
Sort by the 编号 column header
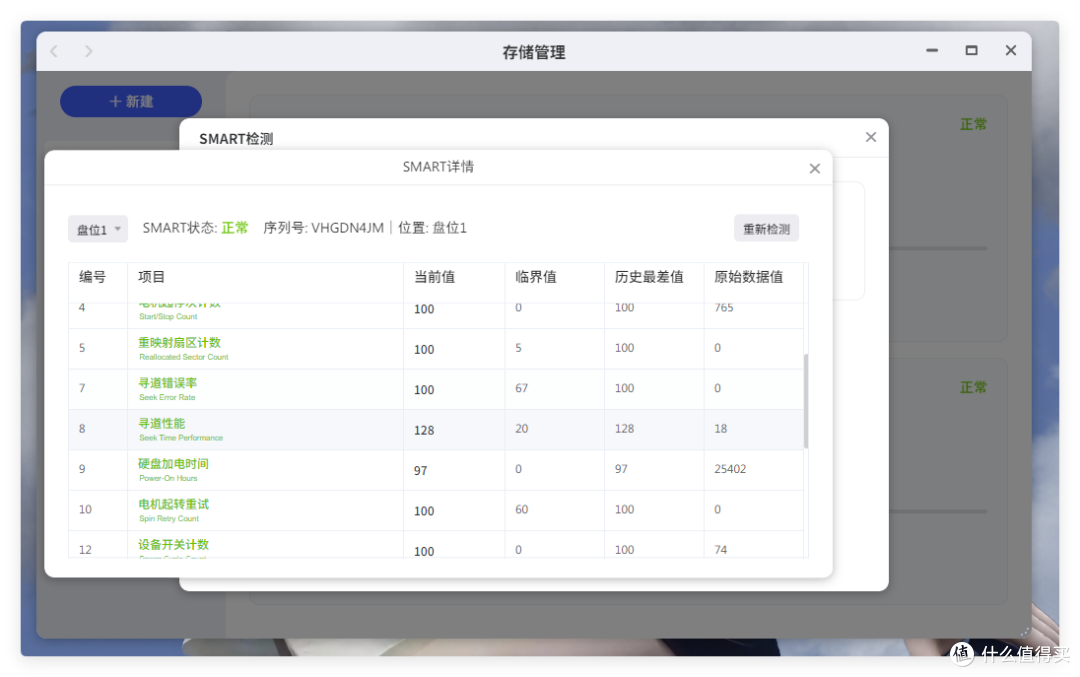tap(92, 277)
